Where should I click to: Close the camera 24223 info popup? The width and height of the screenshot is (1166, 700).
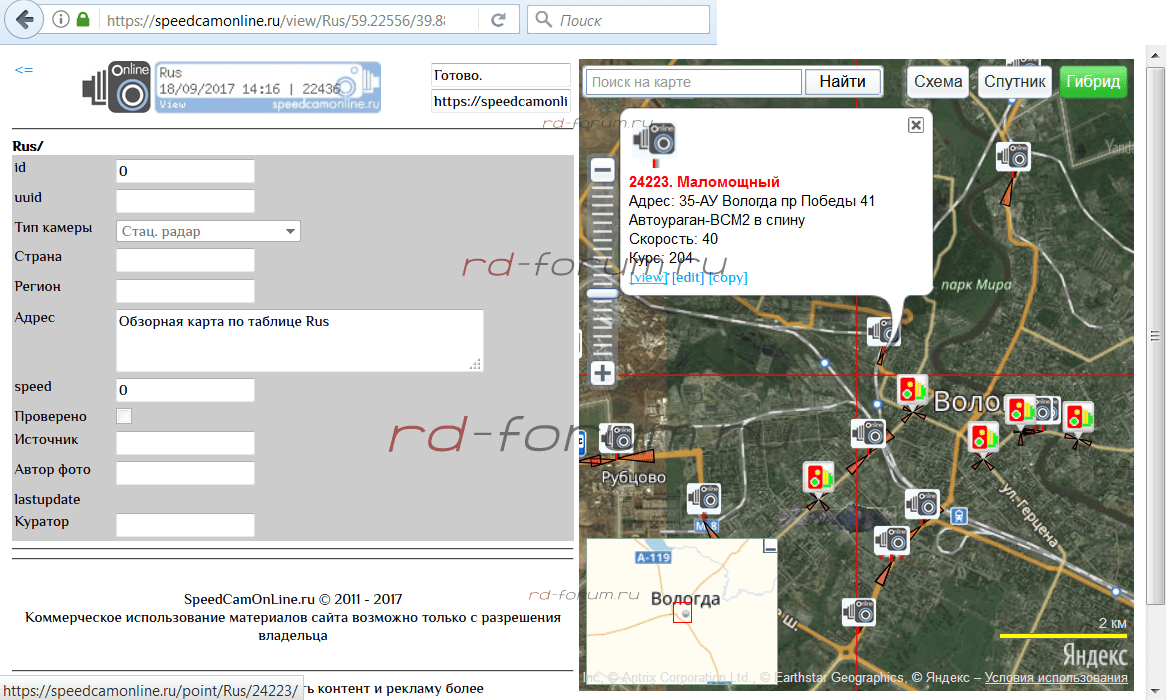click(x=915, y=125)
